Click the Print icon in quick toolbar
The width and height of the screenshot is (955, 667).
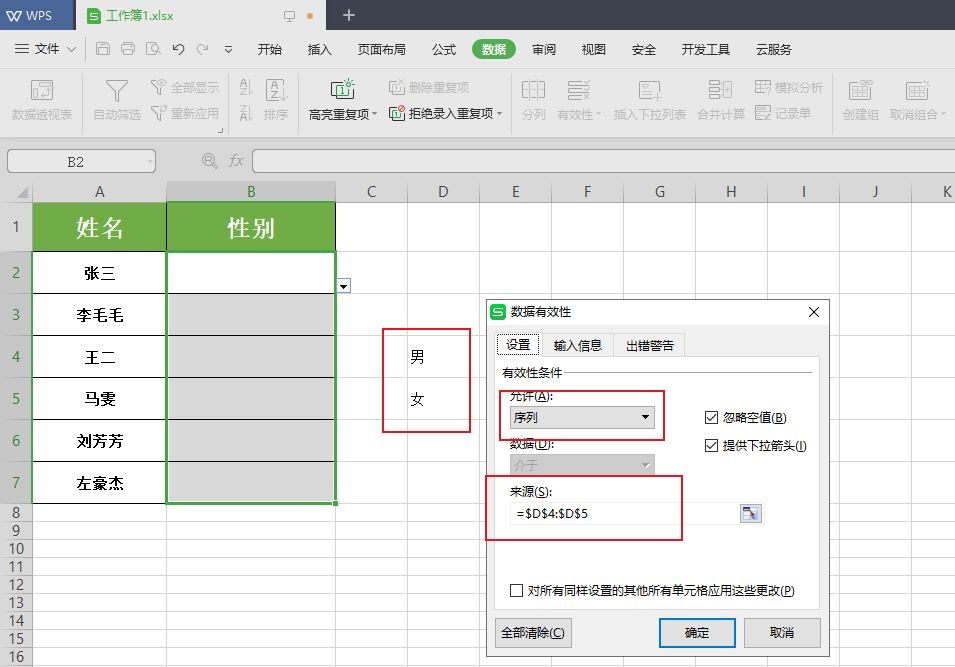(128, 49)
